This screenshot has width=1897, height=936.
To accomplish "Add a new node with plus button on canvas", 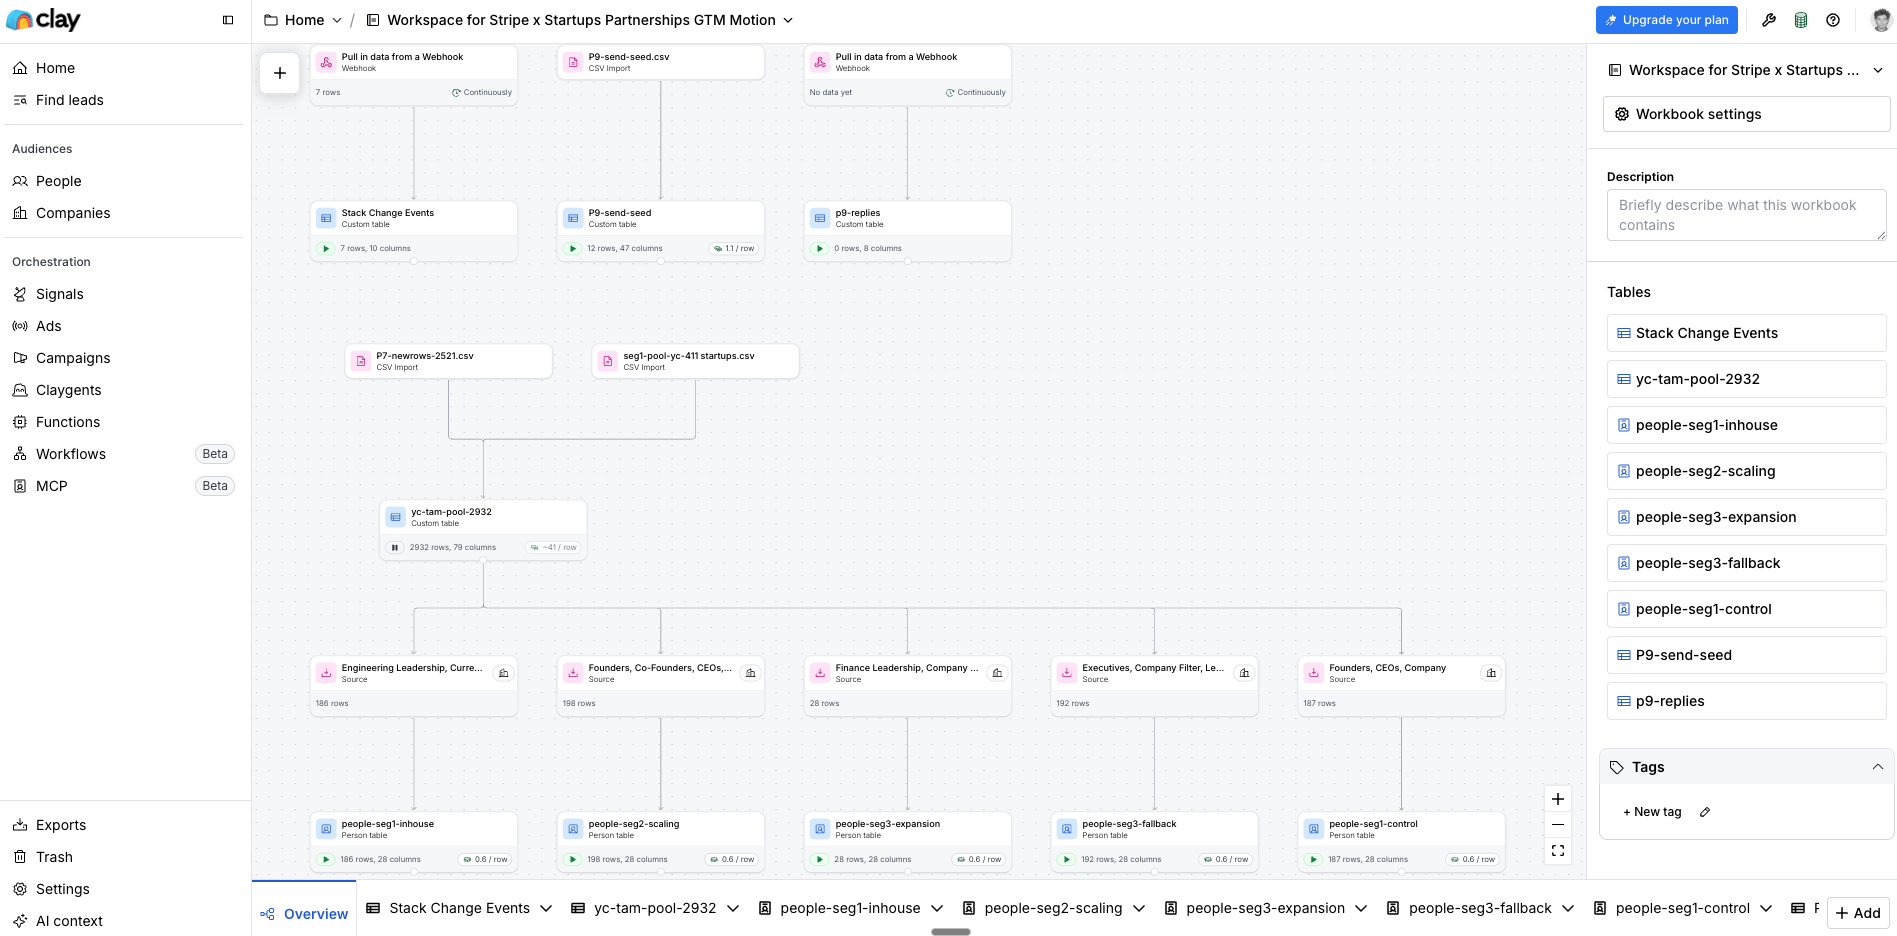I will tap(280, 73).
